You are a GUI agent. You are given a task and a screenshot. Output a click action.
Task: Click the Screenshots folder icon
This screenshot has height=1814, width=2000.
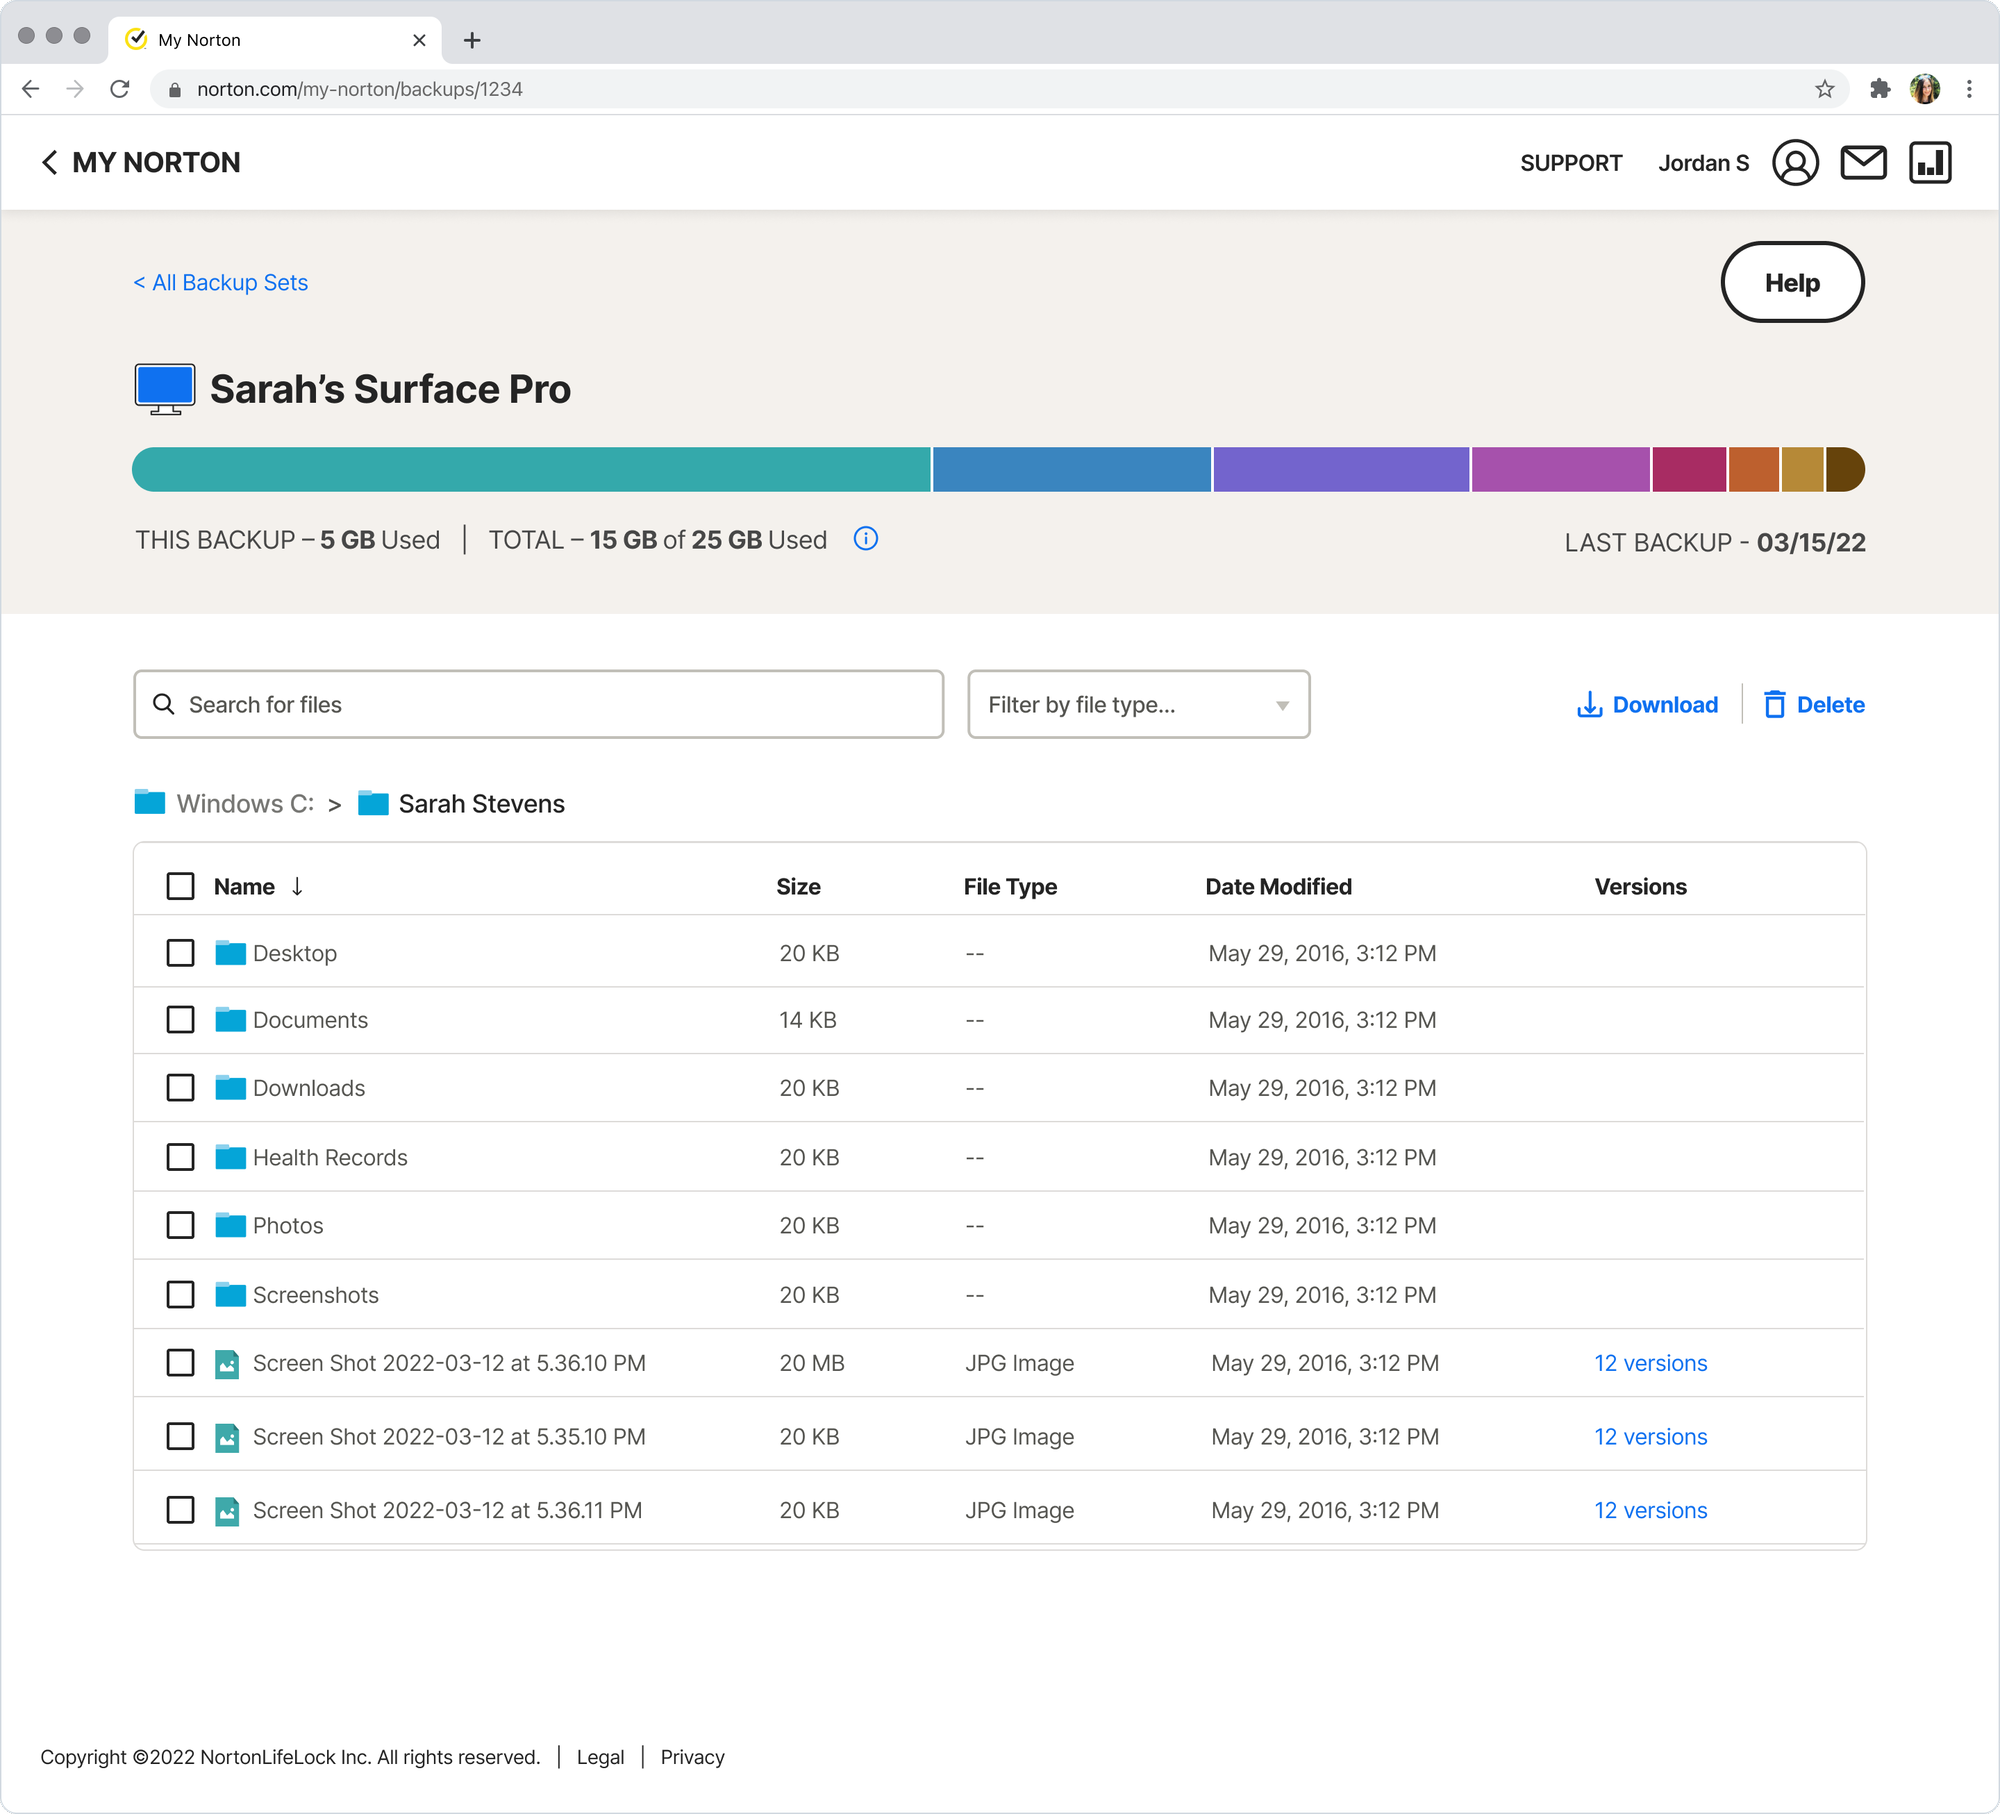(230, 1294)
